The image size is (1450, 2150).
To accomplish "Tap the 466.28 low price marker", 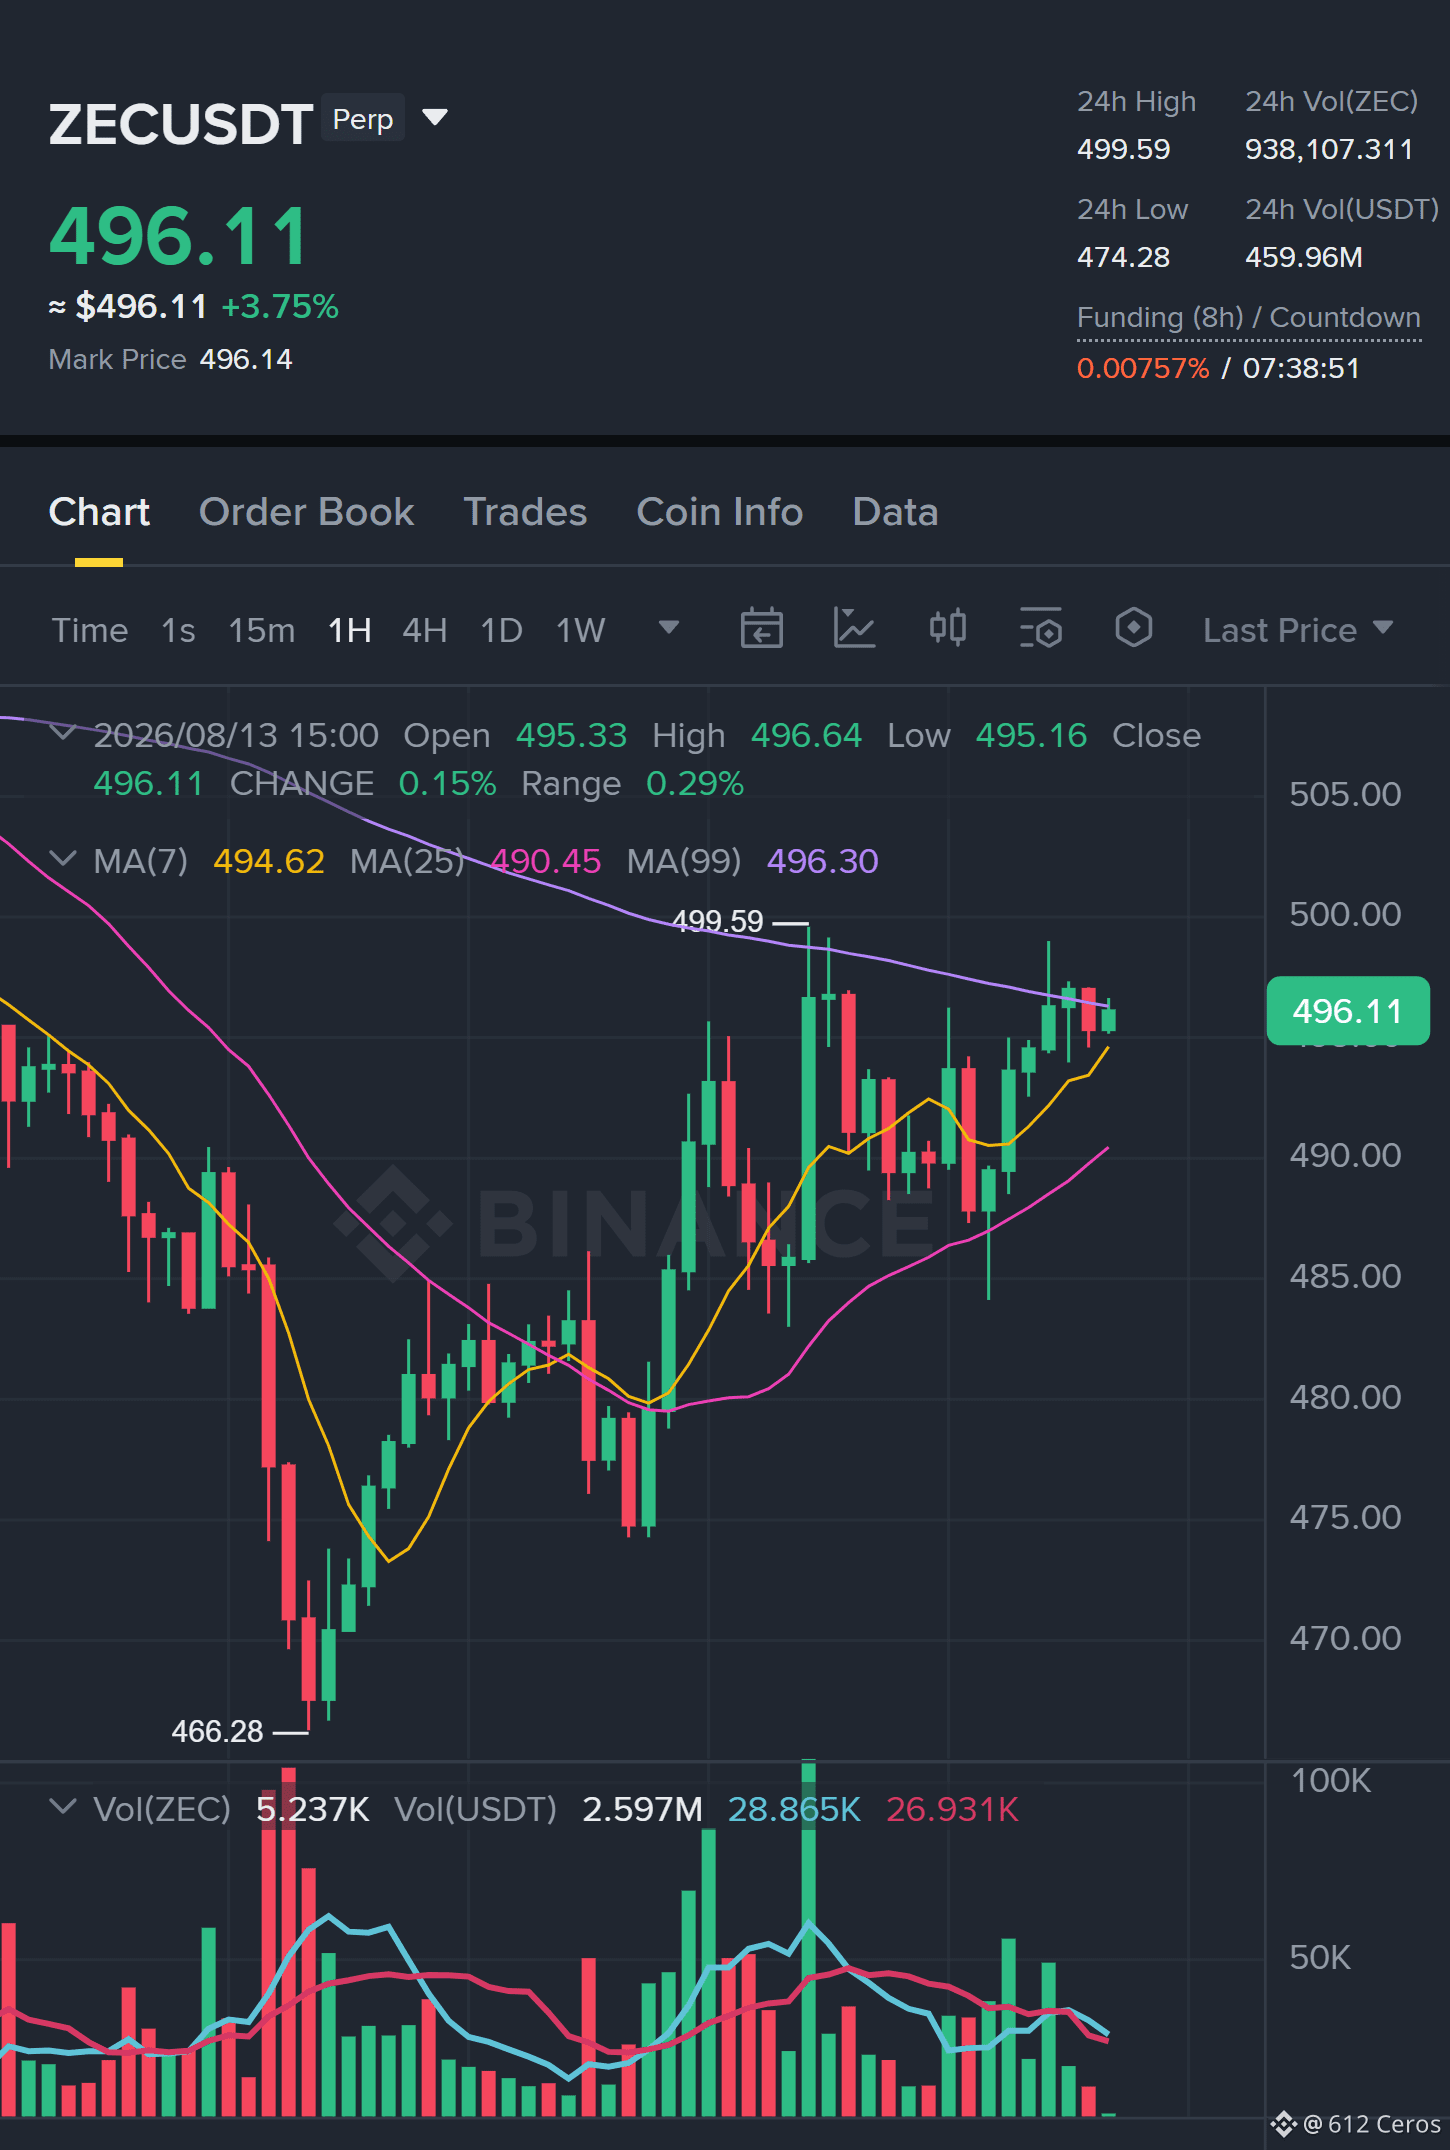I will tap(217, 1731).
